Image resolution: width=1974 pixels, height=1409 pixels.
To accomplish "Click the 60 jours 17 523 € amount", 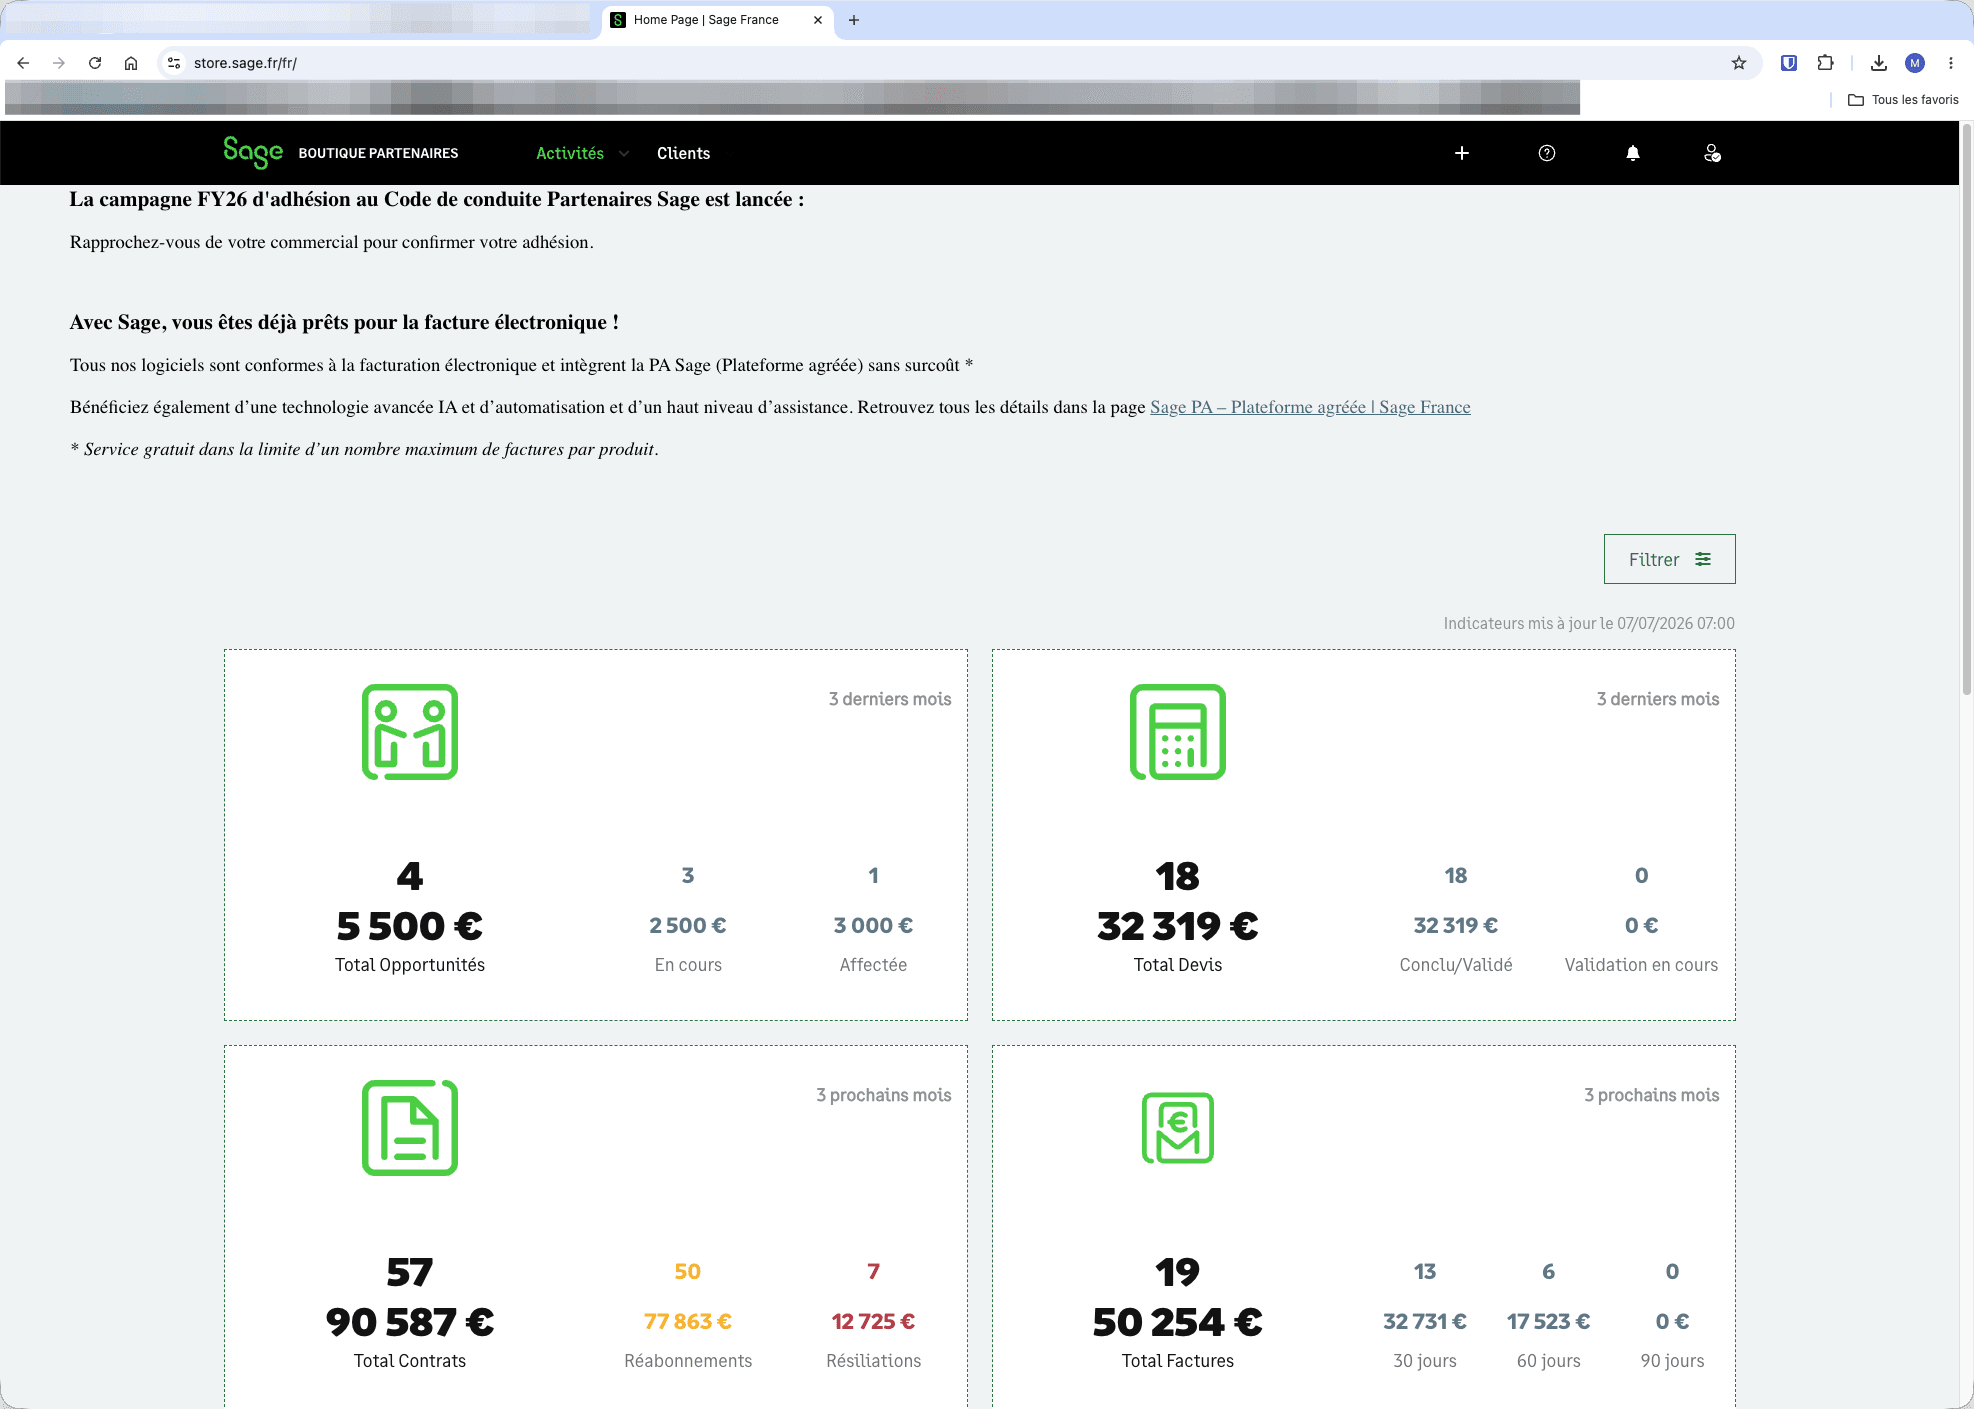I will click(1548, 1321).
